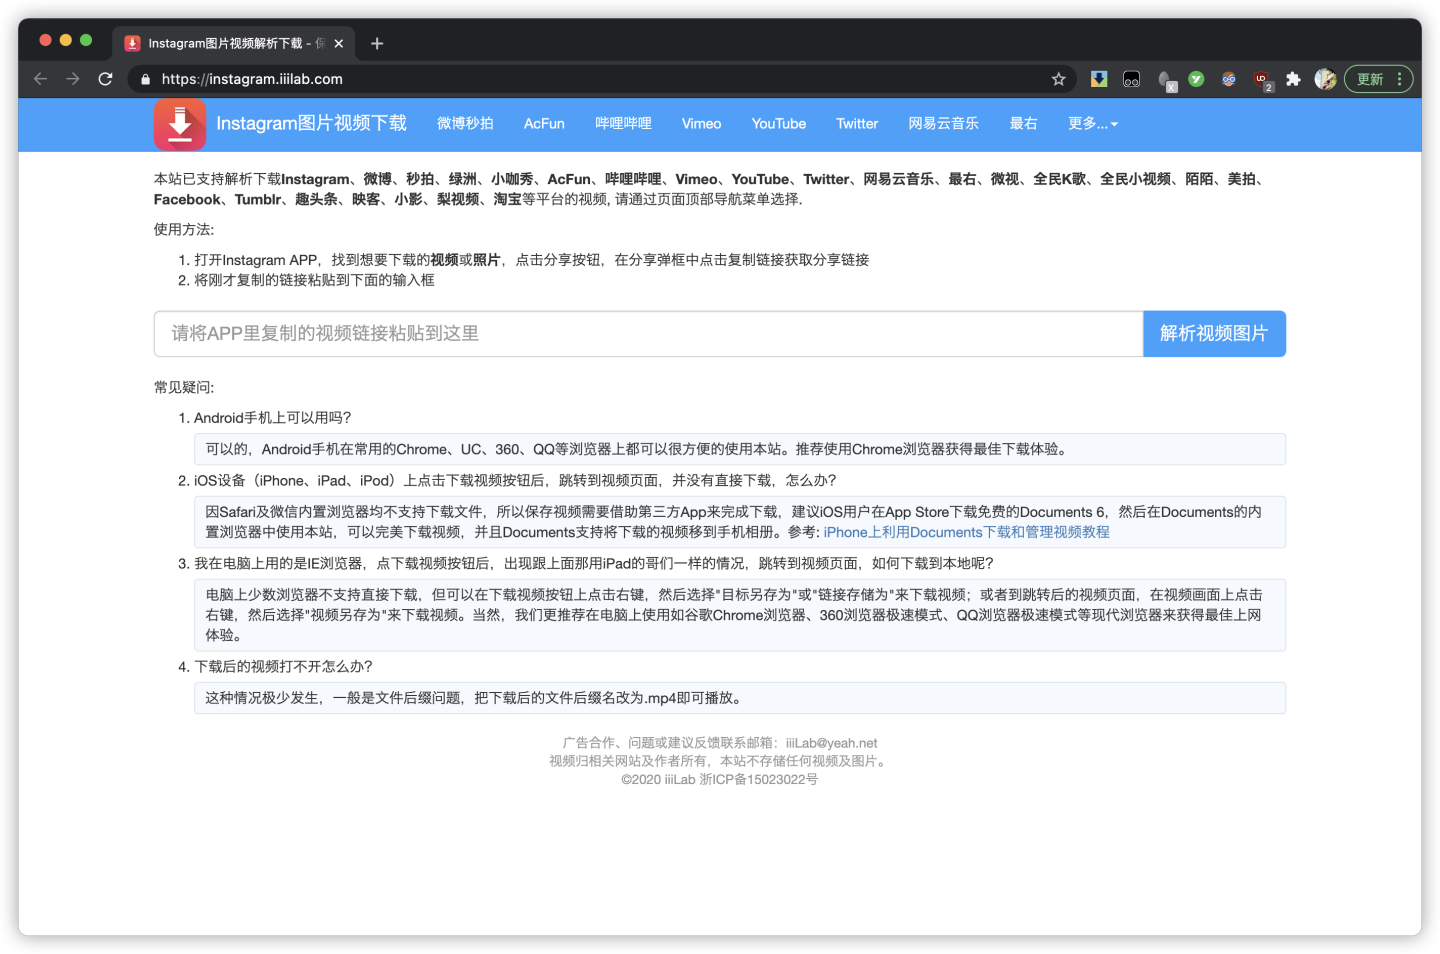This screenshot has height=954, width=1440.
Task: Go back to the previous page
Action: 40,79
